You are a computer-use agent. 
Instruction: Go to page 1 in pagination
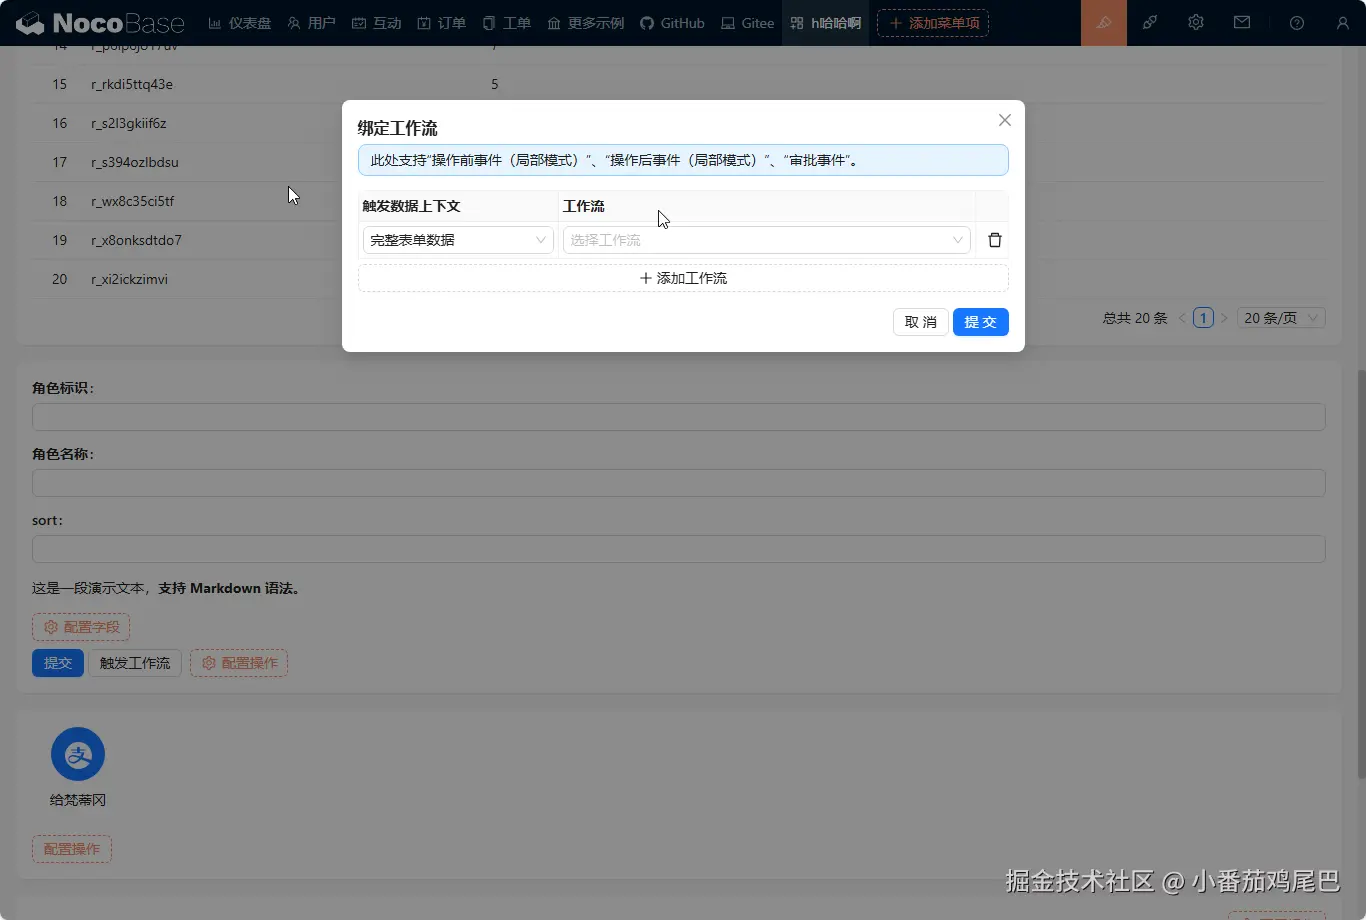(x=1203, y=318)
